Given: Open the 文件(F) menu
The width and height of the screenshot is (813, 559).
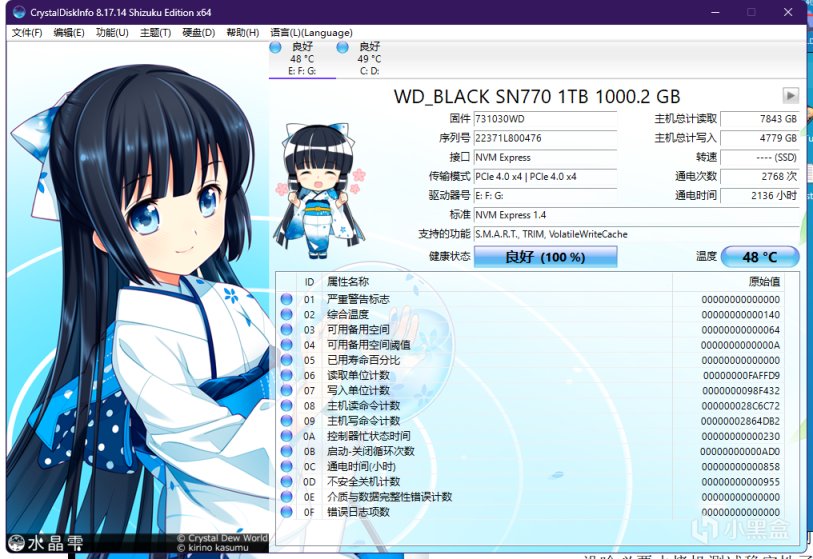Looking at the screenshot, I should pos(26,33).
